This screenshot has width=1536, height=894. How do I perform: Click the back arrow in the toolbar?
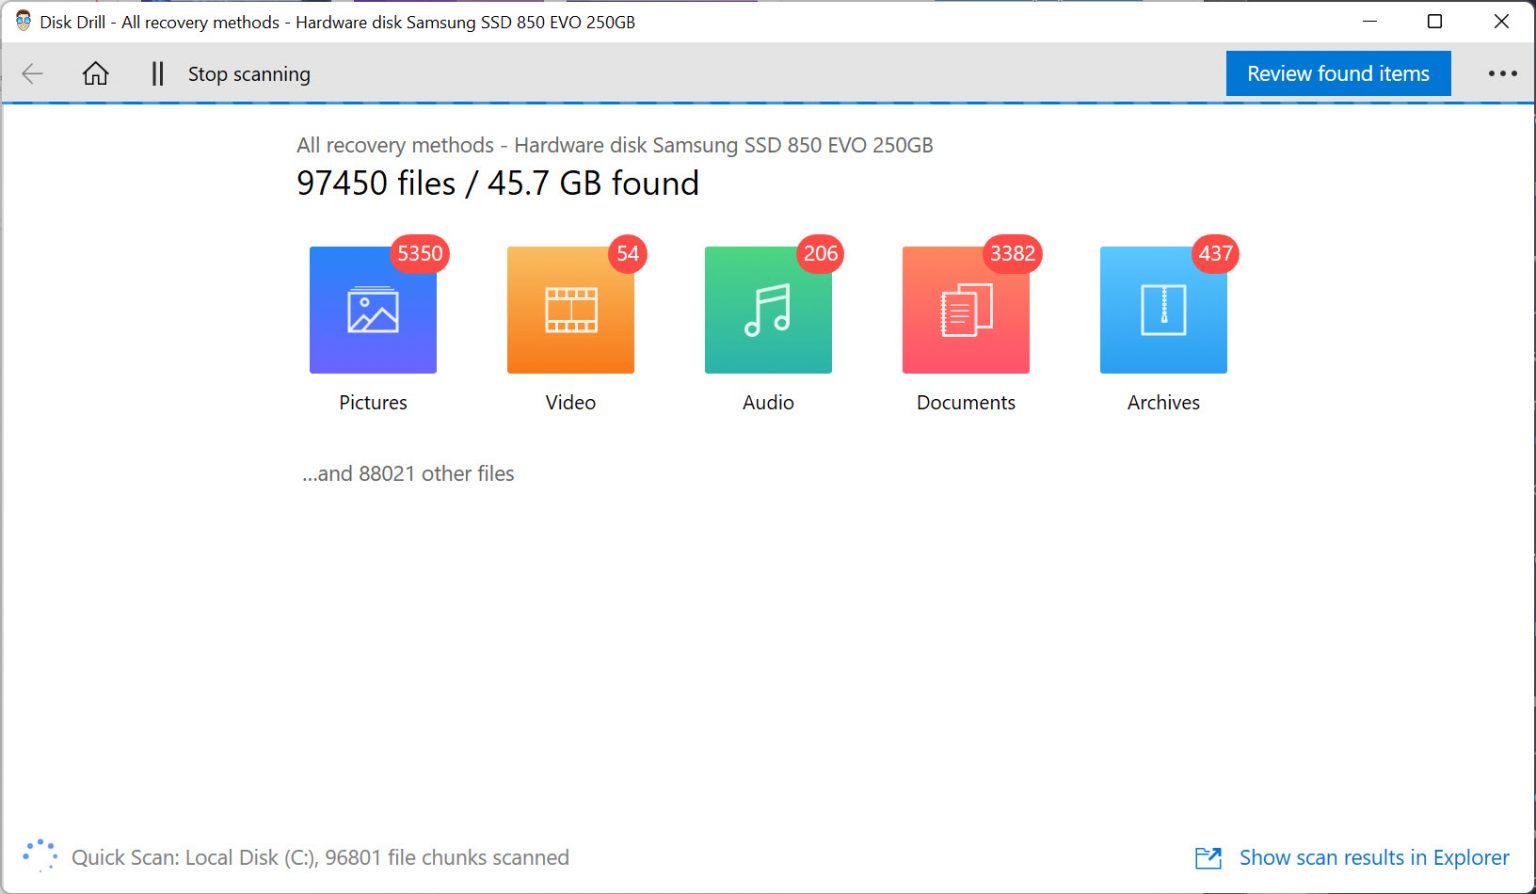(32, 73)
